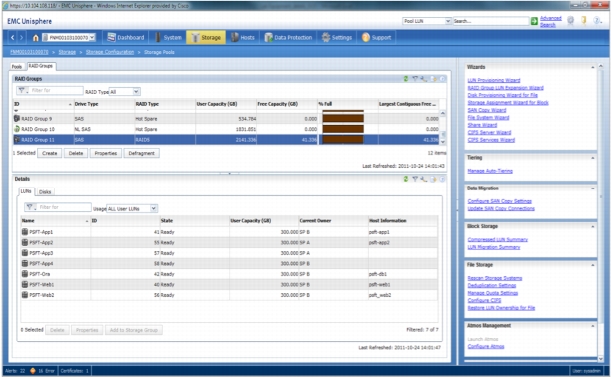Open the Support menu
Image resolution: width=612 pixels, height=379 pixels.
click(x=376, y=37)
